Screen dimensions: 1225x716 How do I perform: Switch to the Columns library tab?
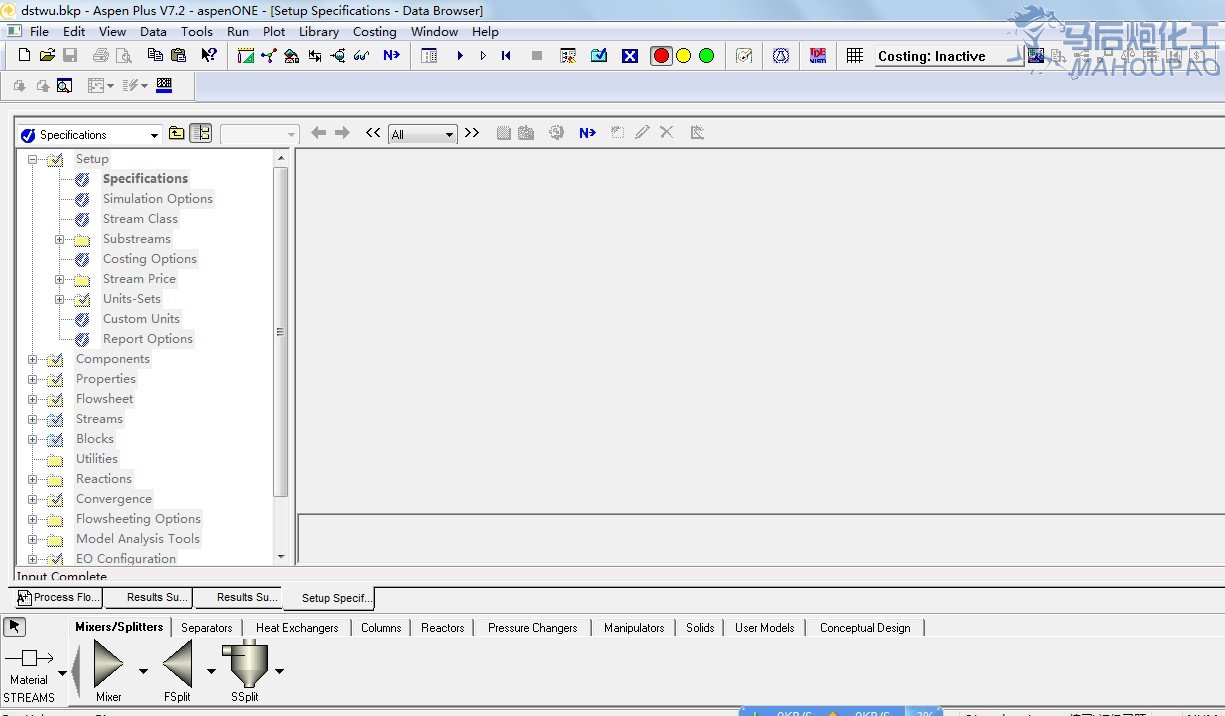[x=381, y=627]
